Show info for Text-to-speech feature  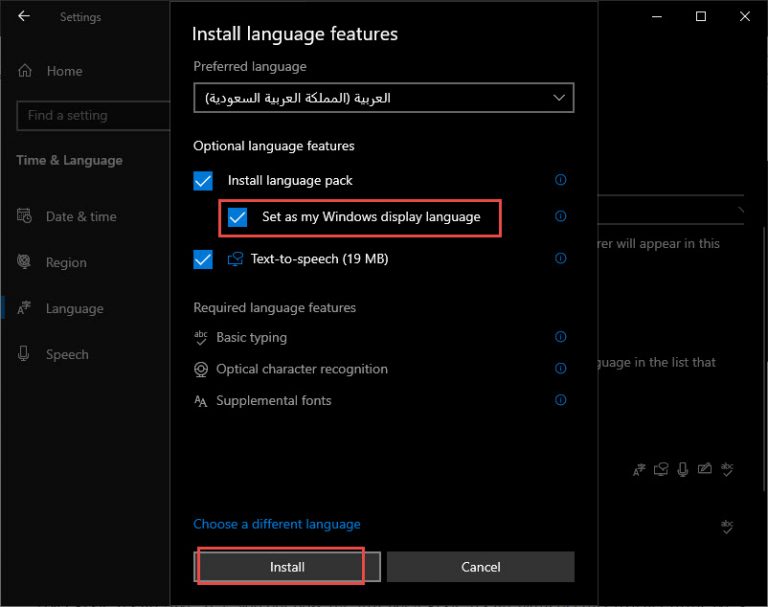pyautogui.click(x=560, y=258)
